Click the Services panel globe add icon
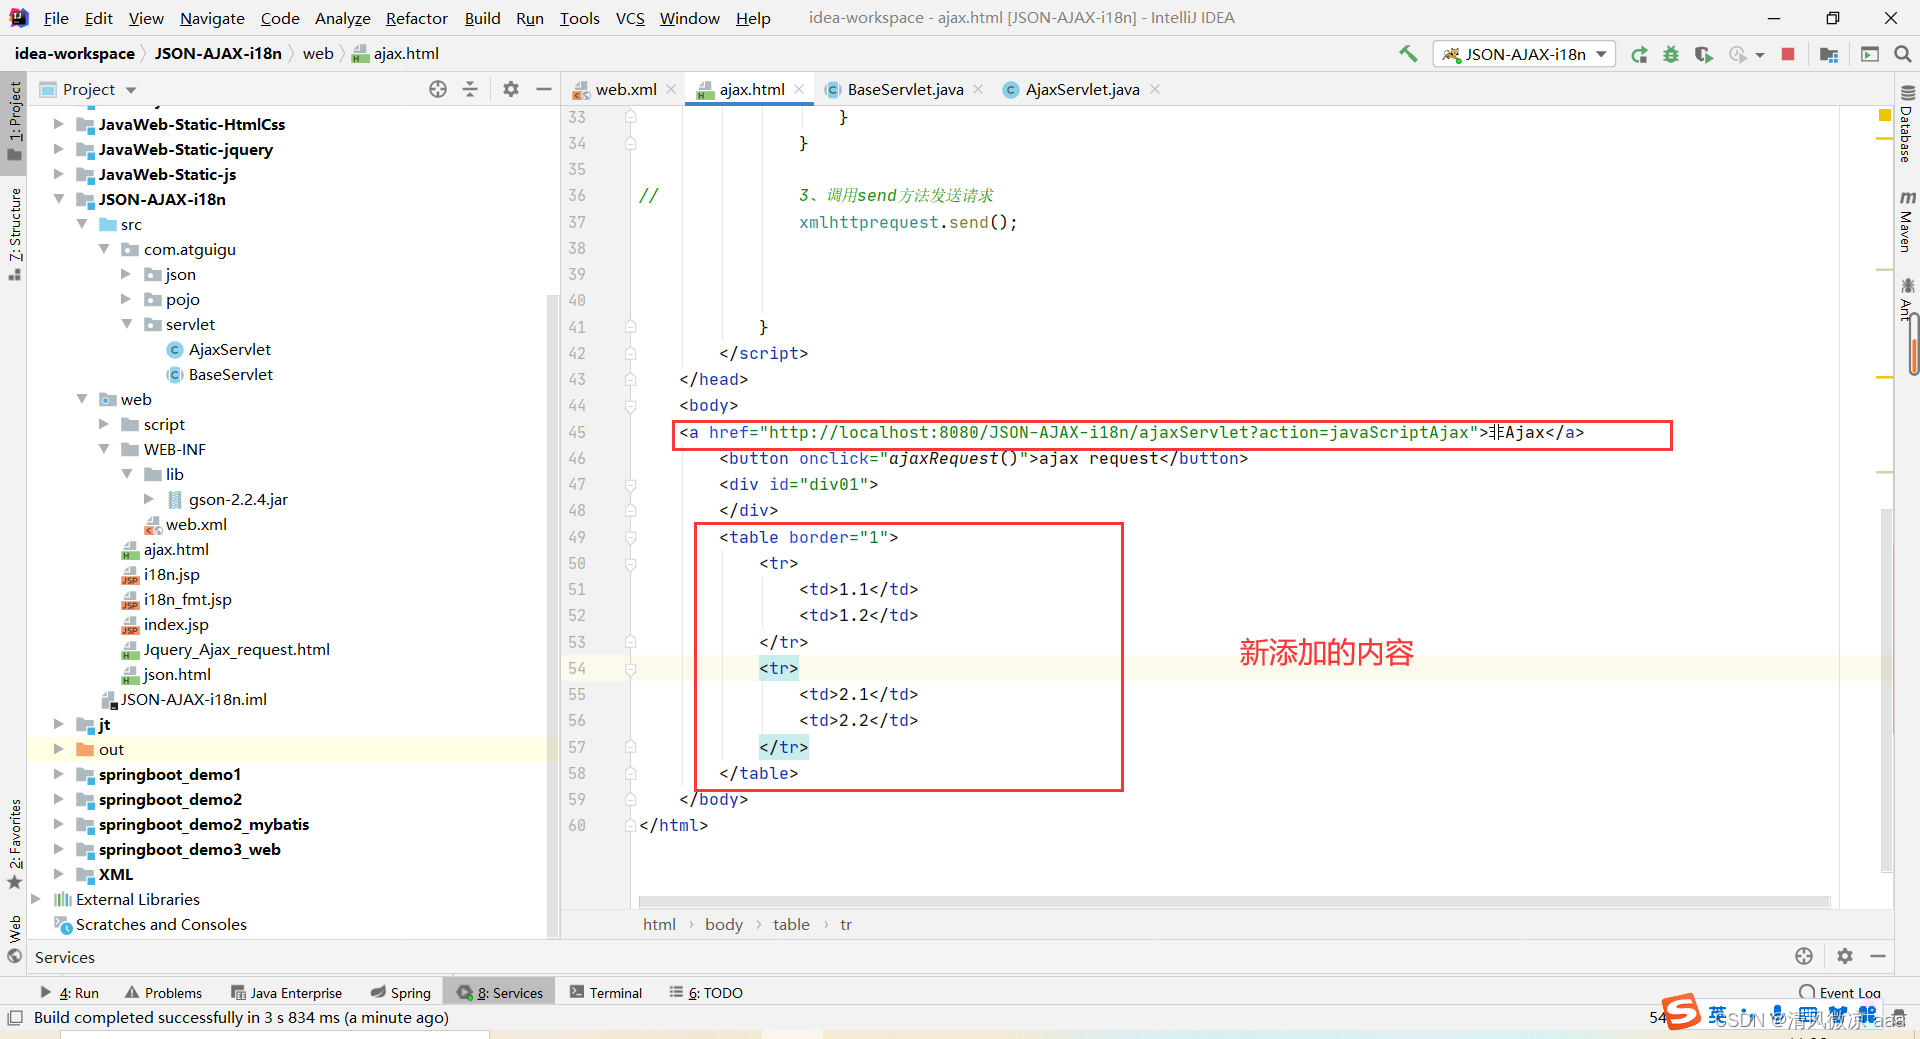The width and height of the screenshot is (1920, 1039). tap(1804, 956)
